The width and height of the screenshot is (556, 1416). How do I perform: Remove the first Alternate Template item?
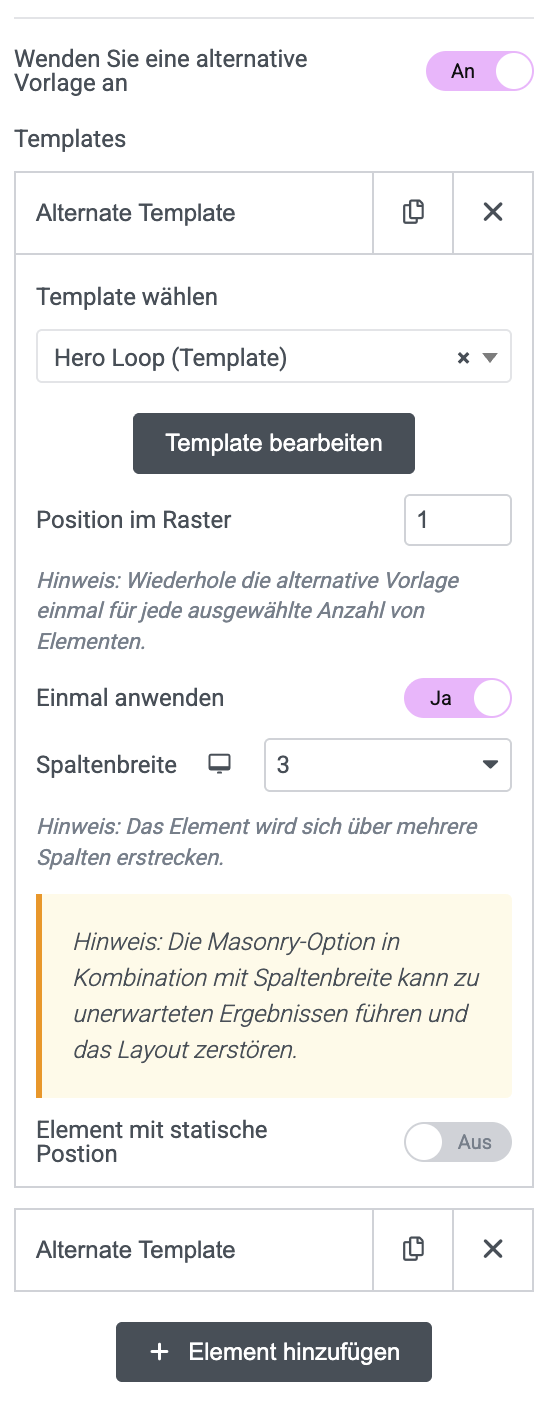tap(493, 212)
